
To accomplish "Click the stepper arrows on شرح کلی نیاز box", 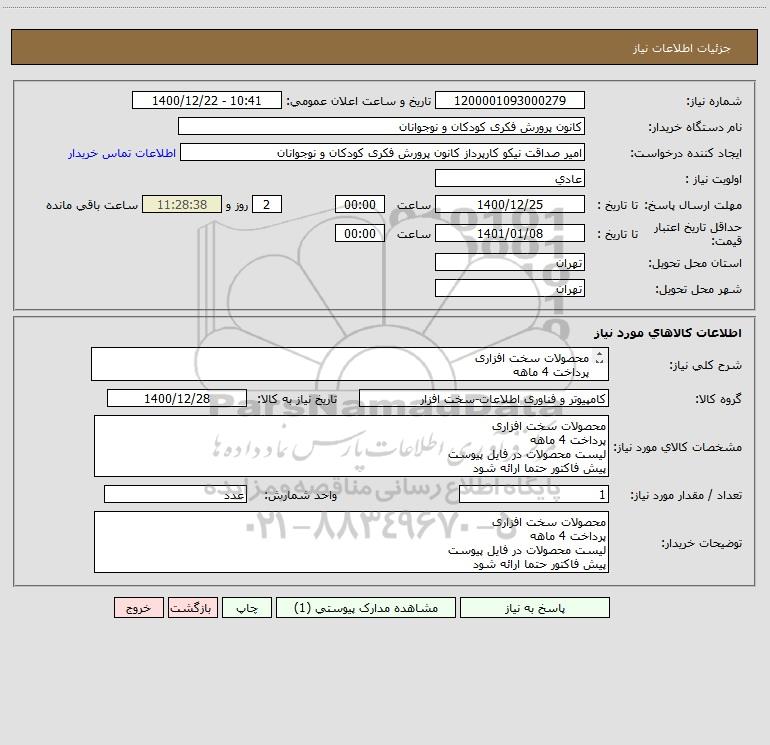I will tap(599, 359).
